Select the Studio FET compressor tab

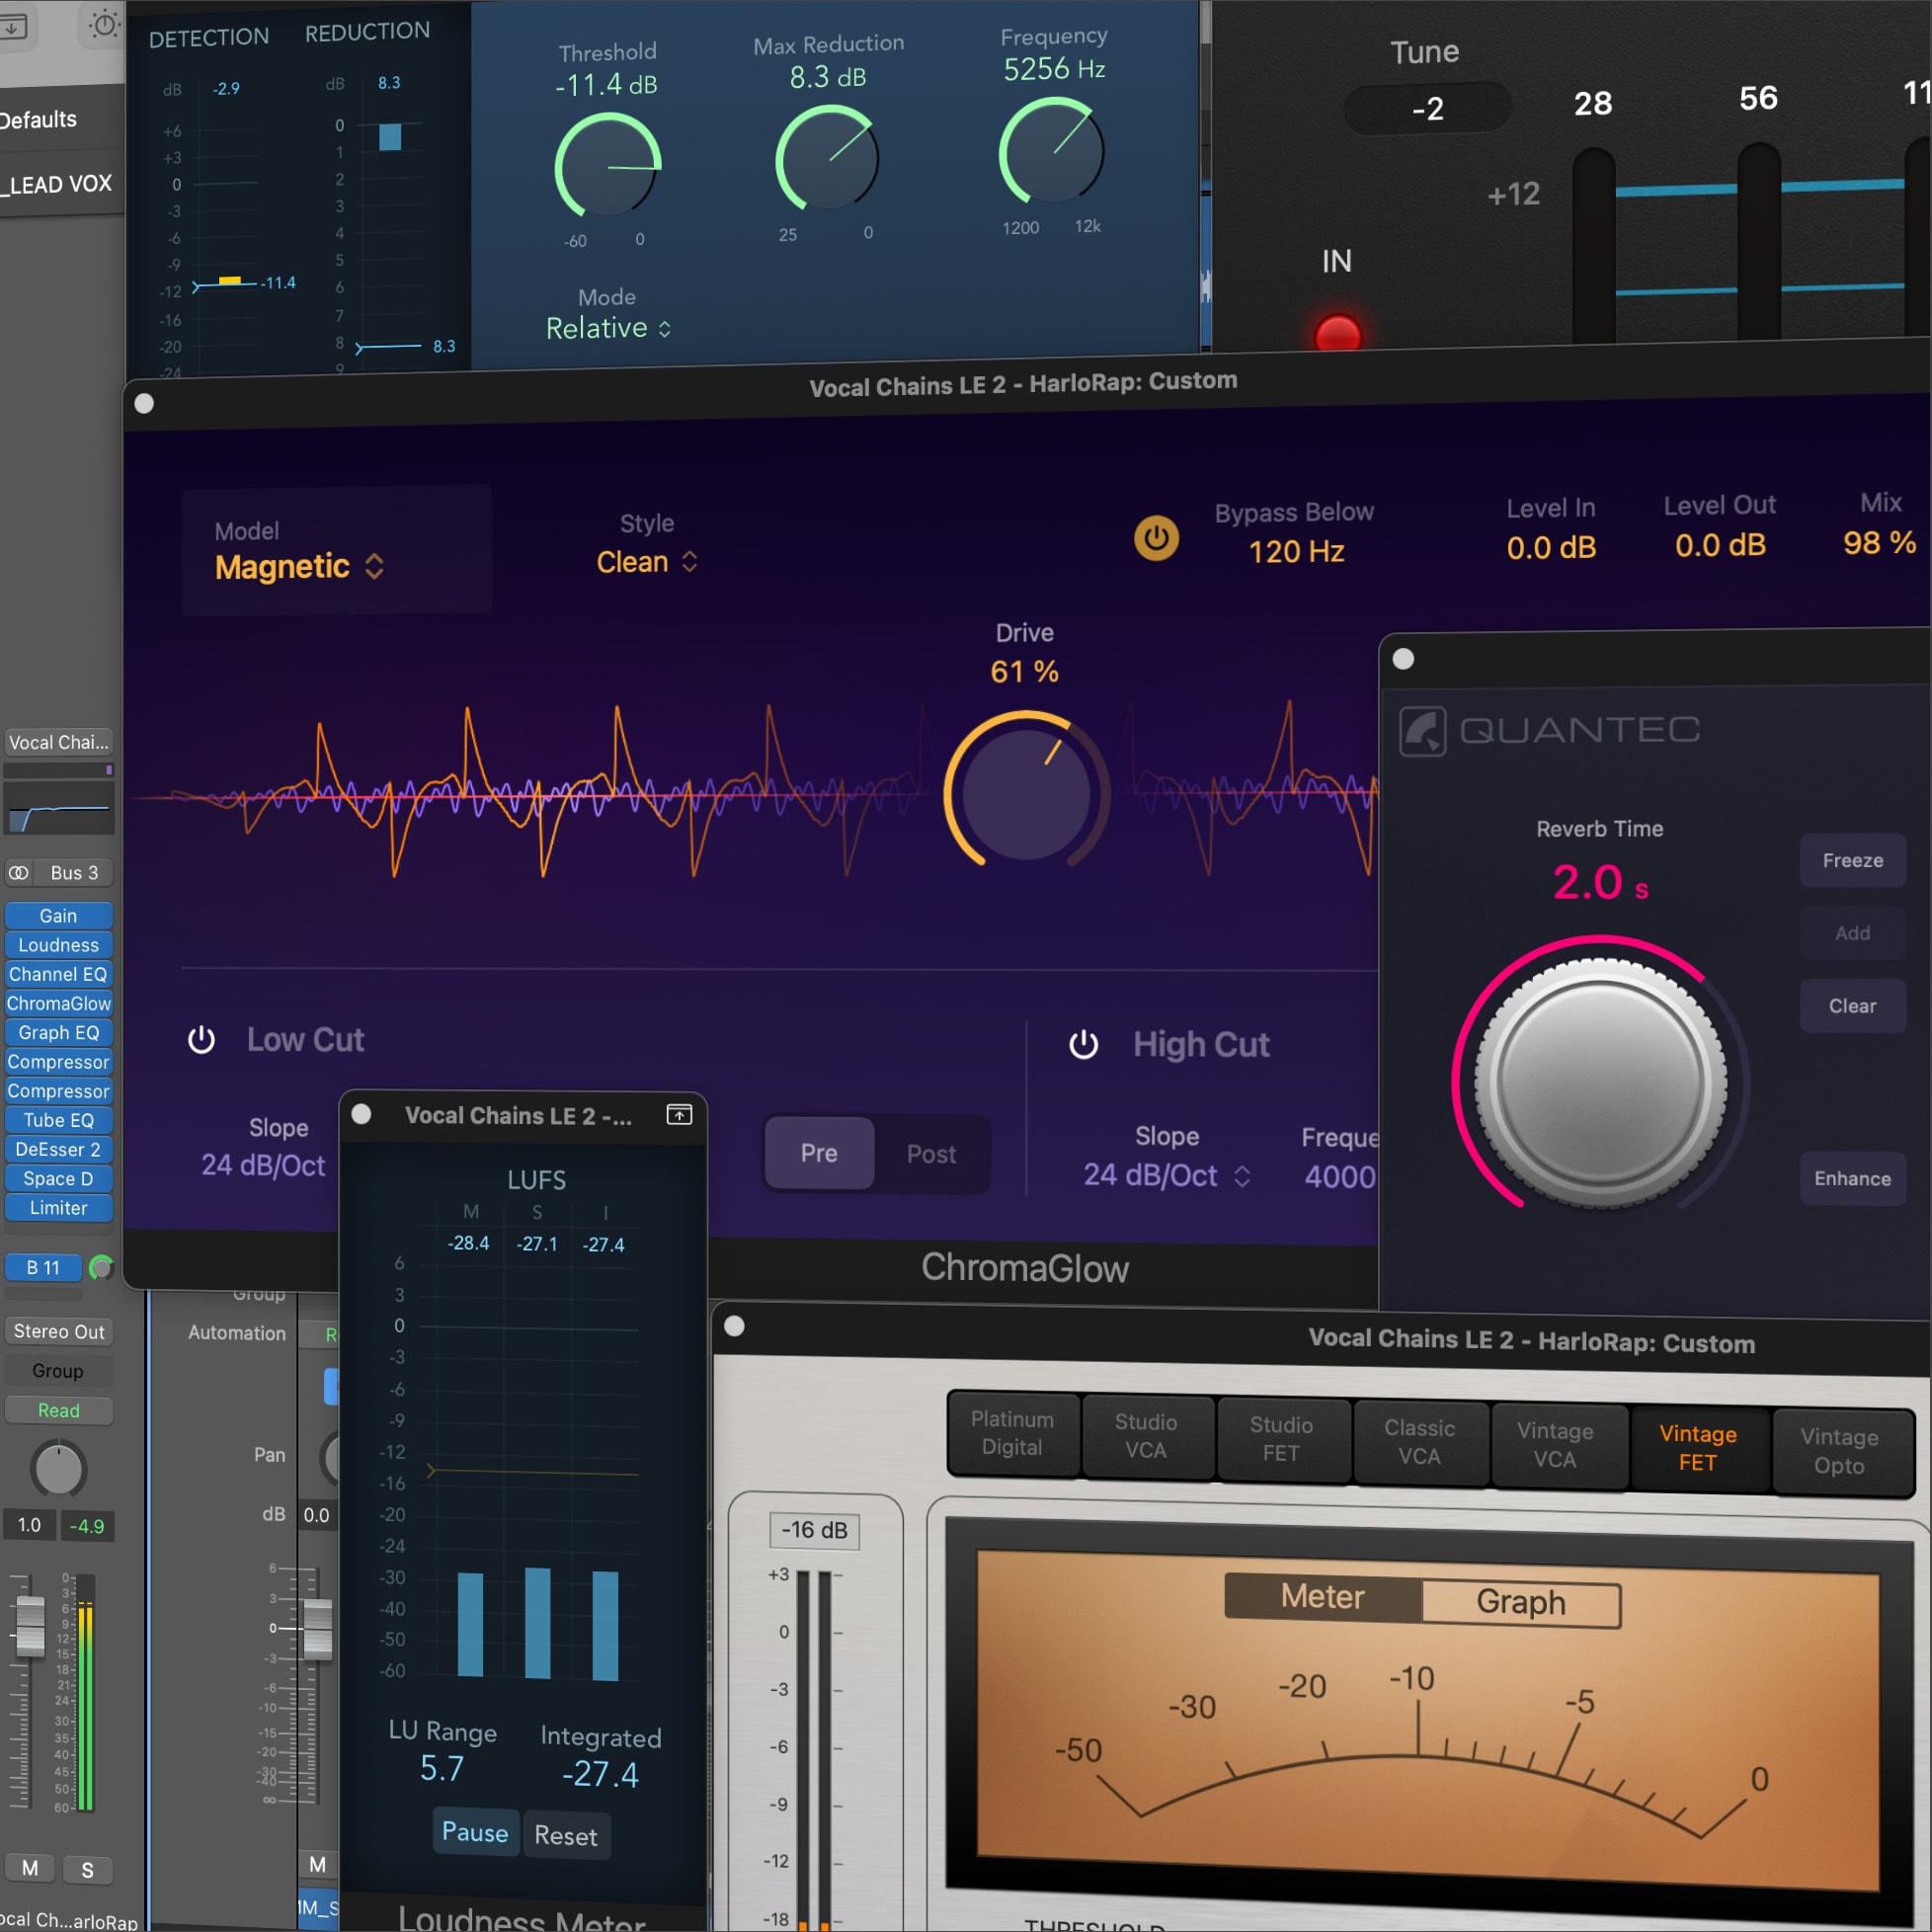click(1281, 1439)
